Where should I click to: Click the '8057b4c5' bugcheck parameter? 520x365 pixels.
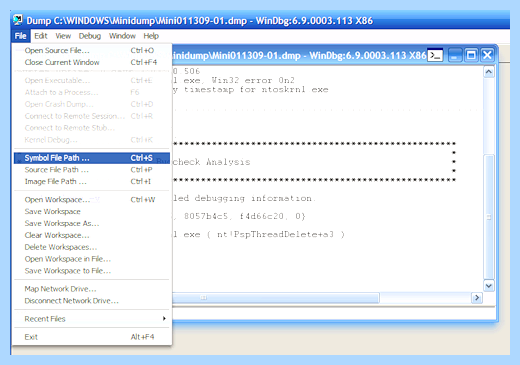tap(206, 216)
